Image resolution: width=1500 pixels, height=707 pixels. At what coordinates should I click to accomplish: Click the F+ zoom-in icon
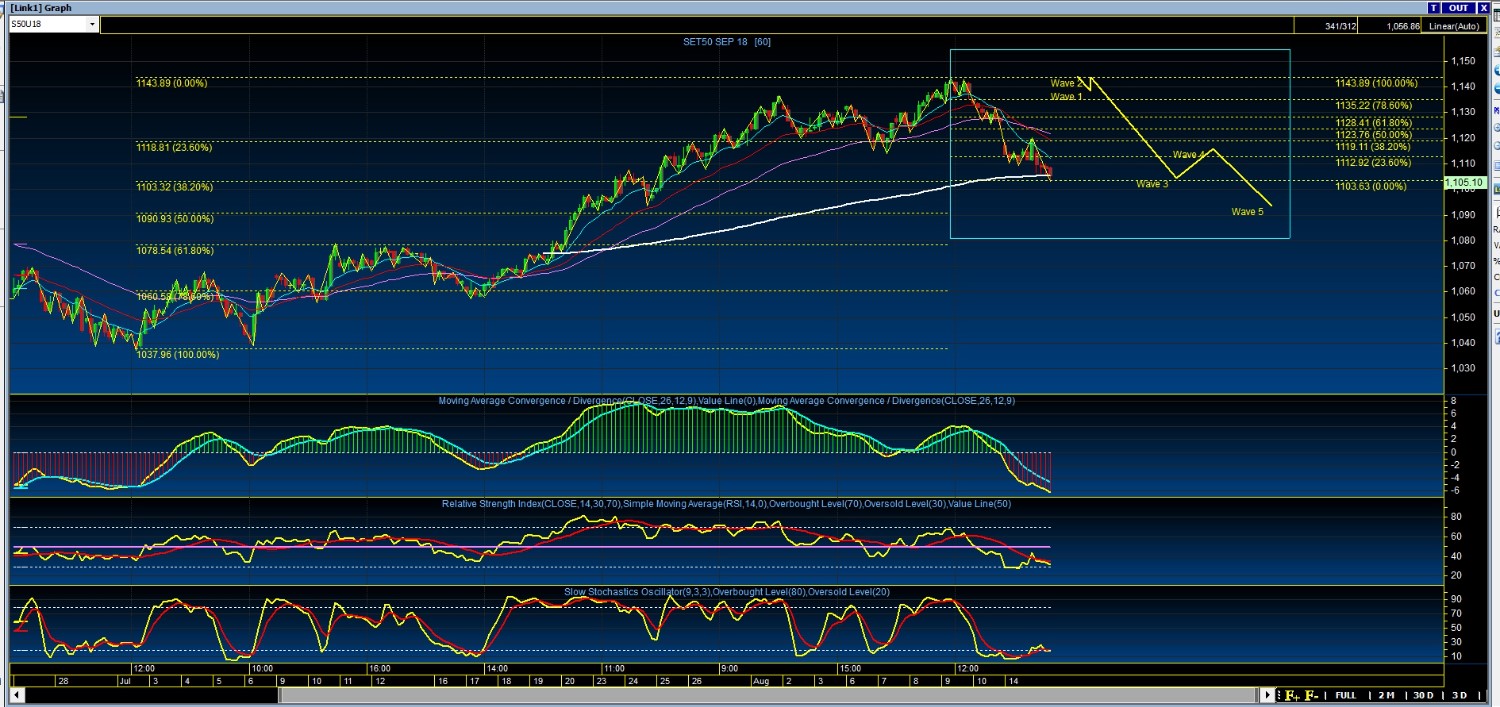[1291, 695]
